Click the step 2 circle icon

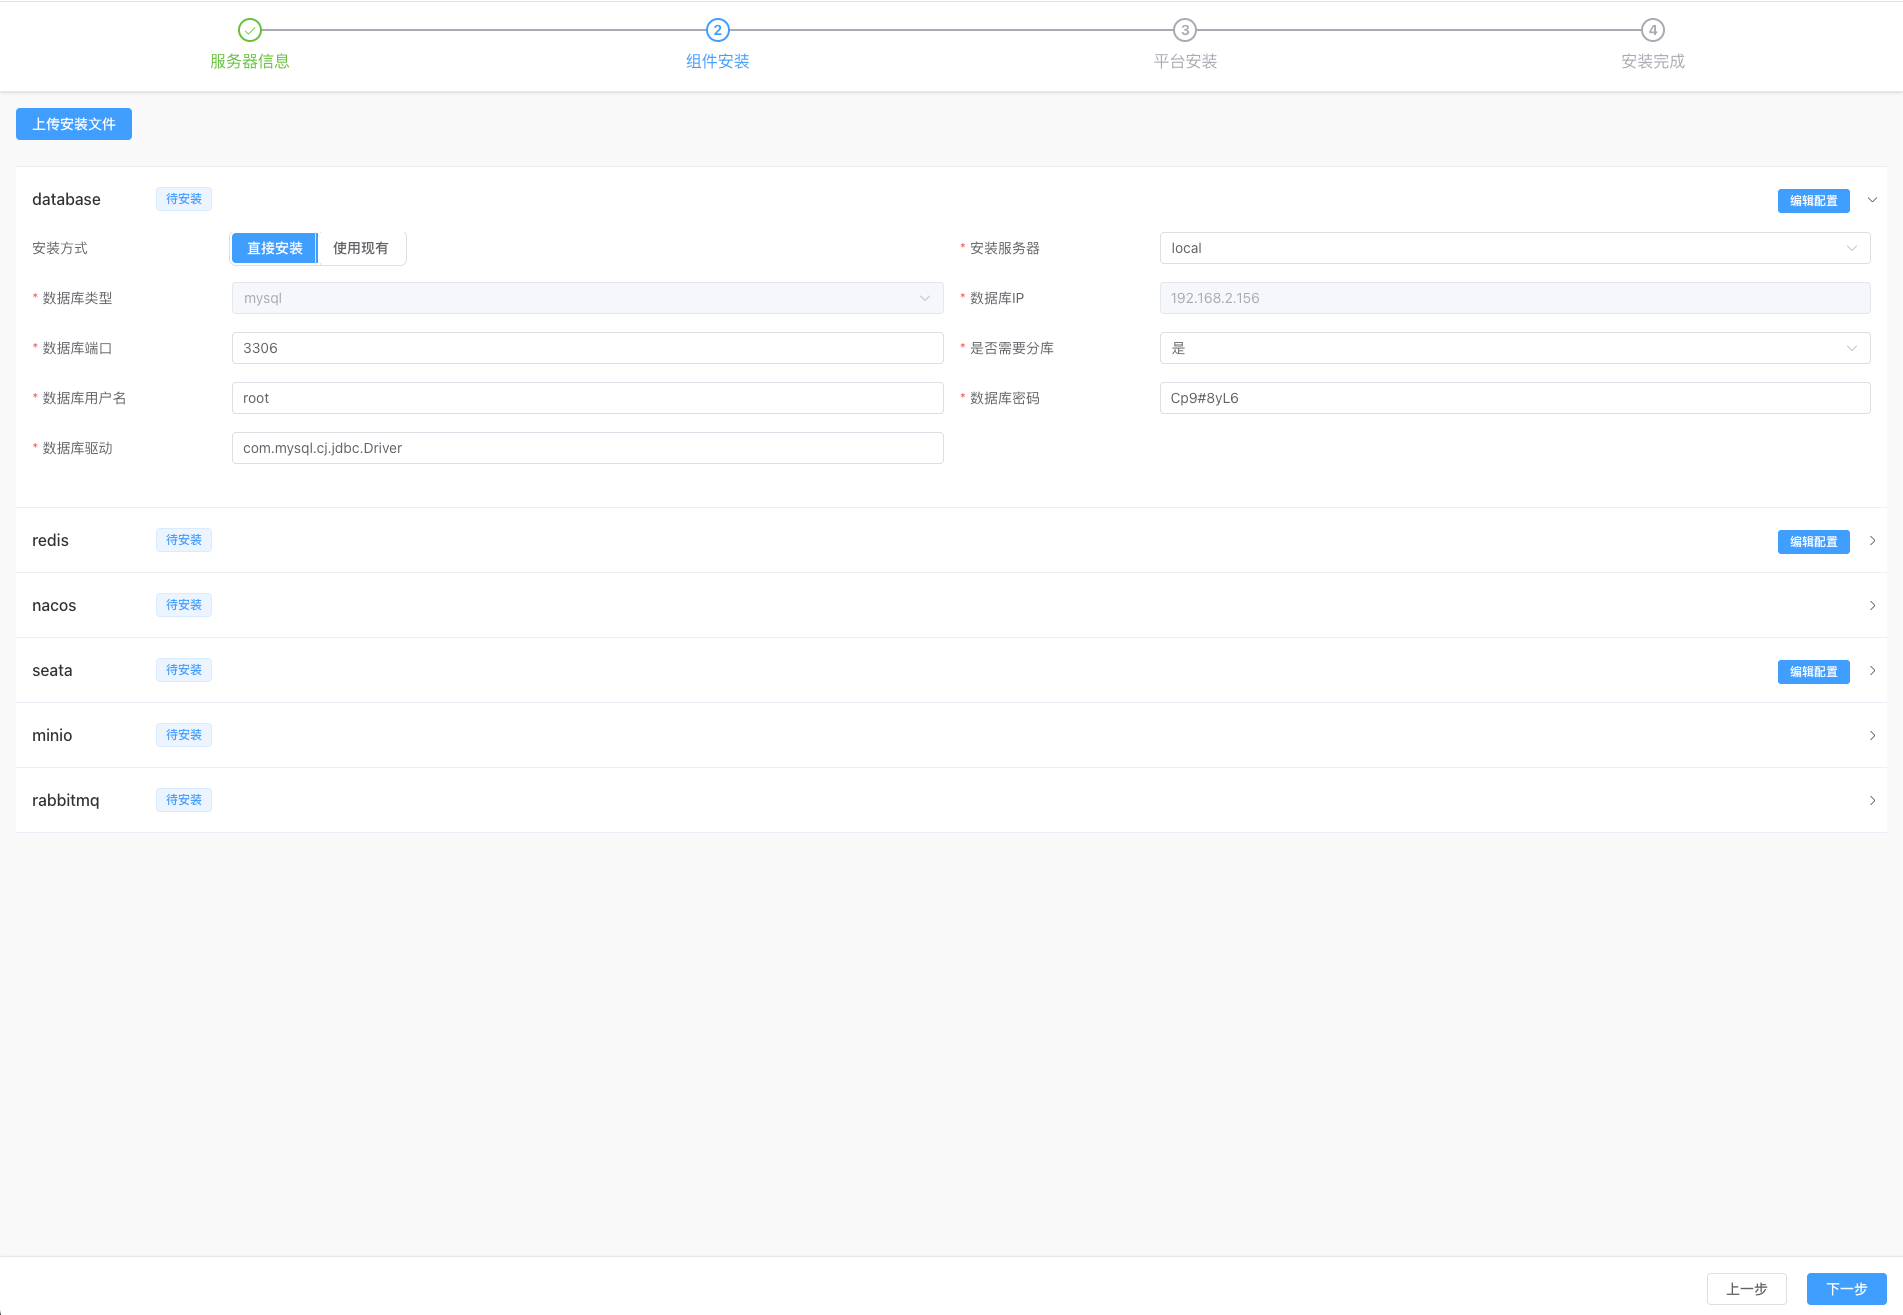click(x=717, y=30)
